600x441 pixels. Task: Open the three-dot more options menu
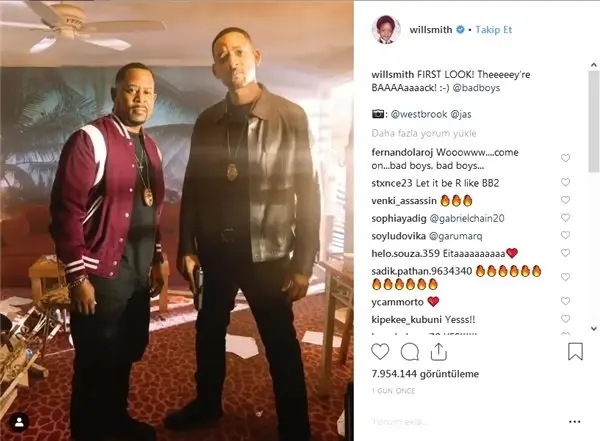click(x=574, y=422)
